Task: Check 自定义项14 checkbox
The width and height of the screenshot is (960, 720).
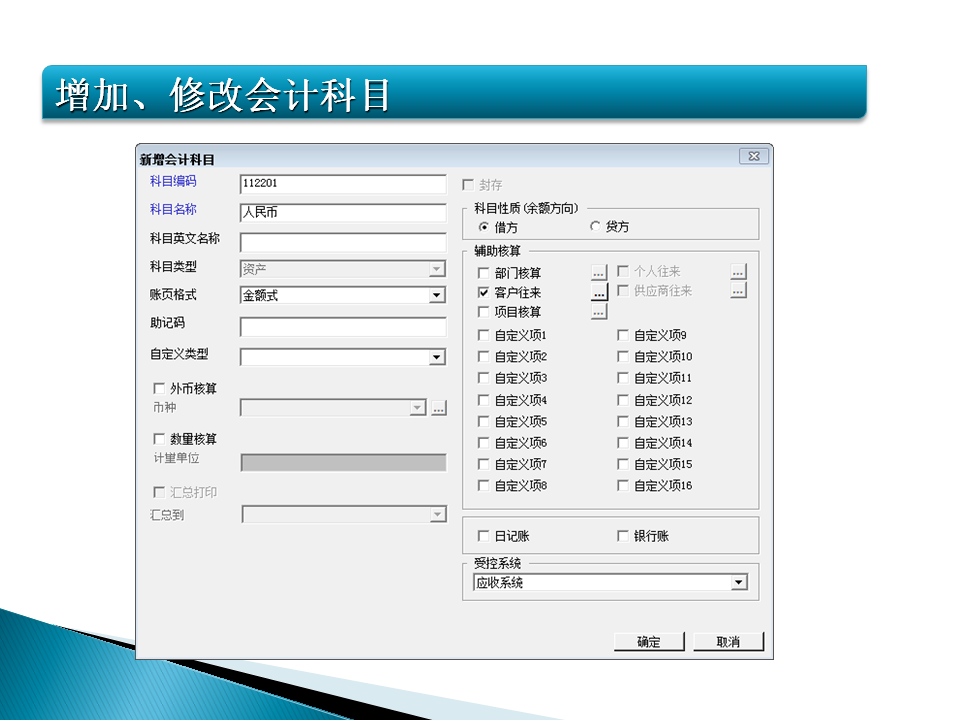Action: 623,443
